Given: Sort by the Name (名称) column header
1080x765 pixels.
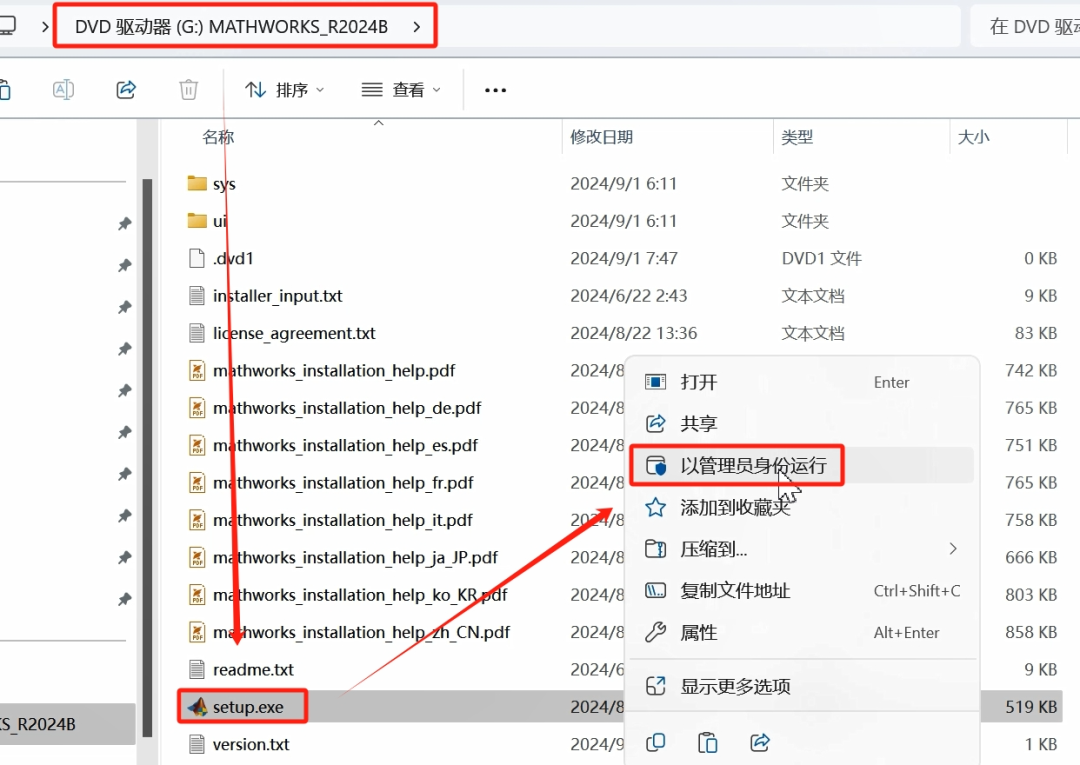Looking at the screenshot, I should 218,137.
